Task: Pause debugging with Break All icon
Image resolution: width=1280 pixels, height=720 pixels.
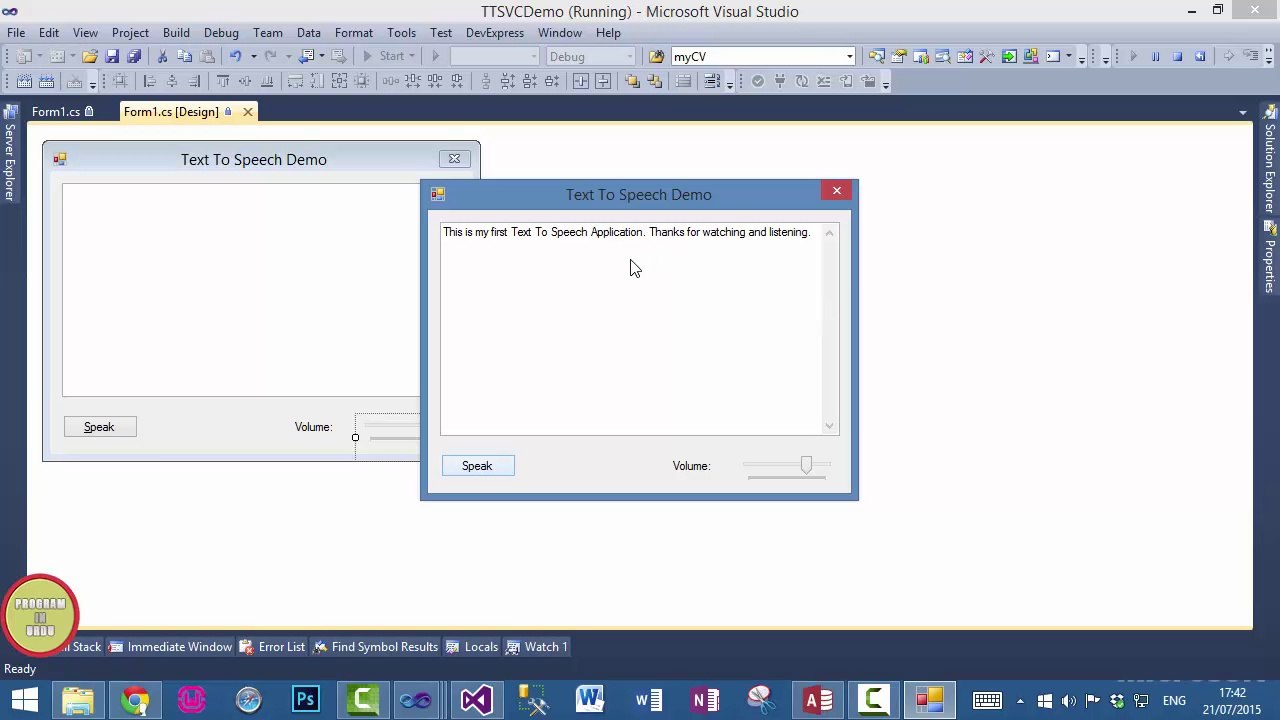Action: coord(1155,56)
